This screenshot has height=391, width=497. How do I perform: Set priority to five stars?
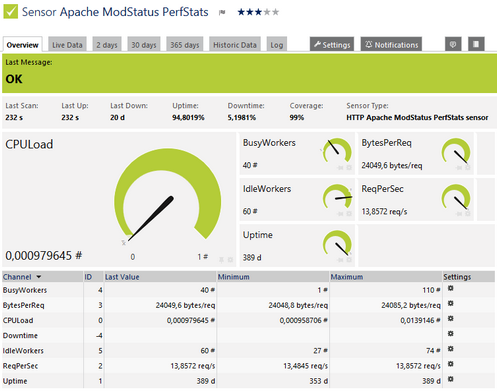pyautogui.click(x=275, y=12)
